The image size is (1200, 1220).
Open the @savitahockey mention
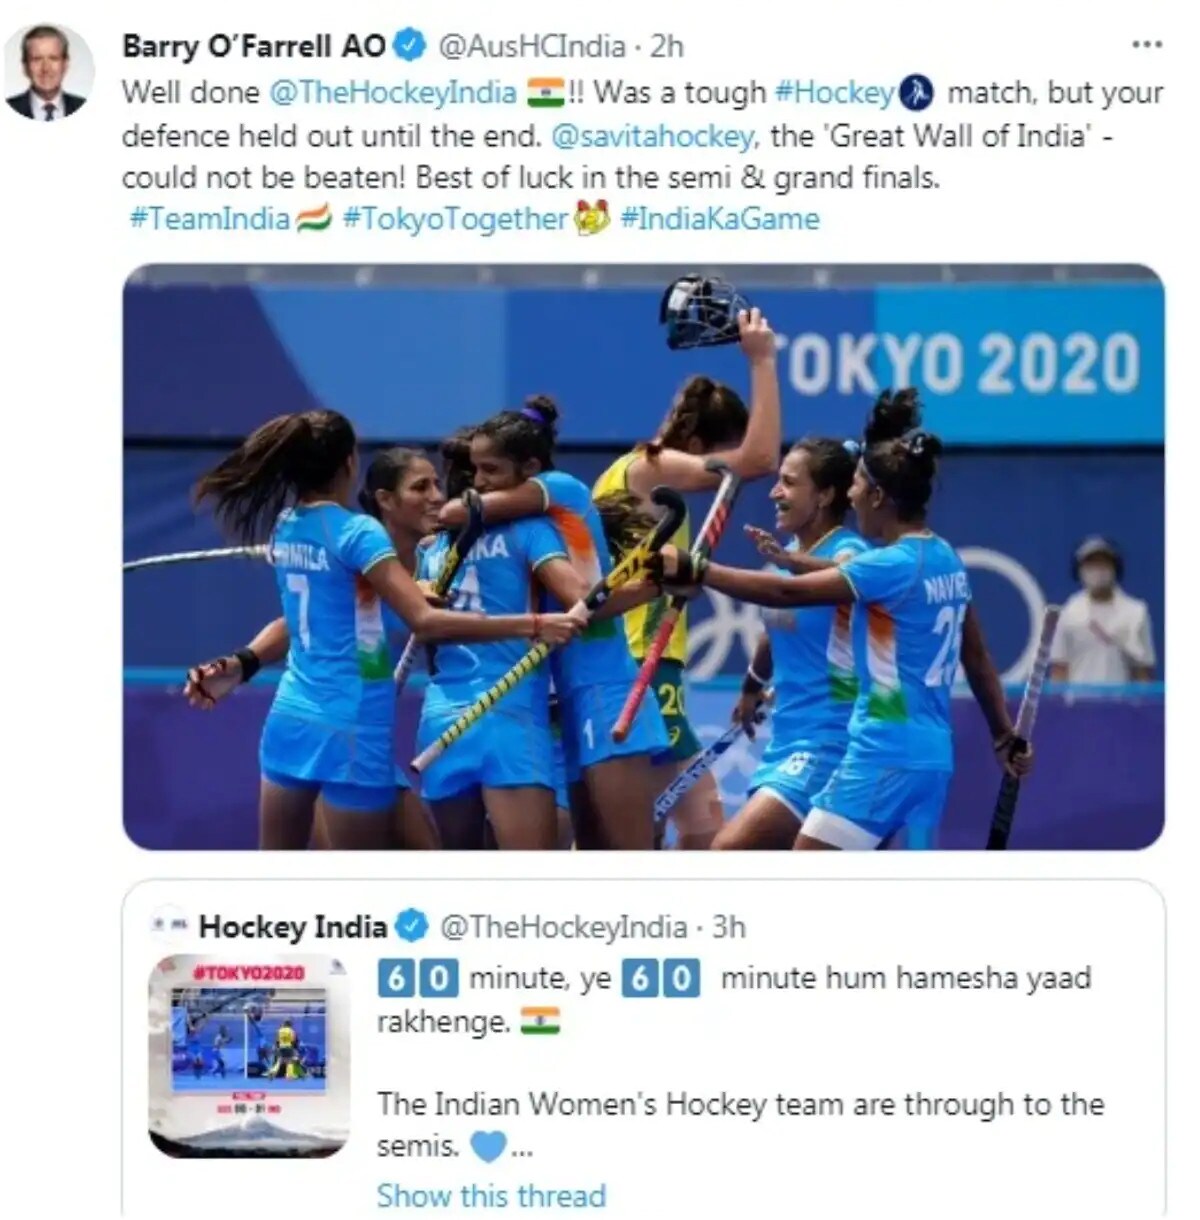click(662, 136)
